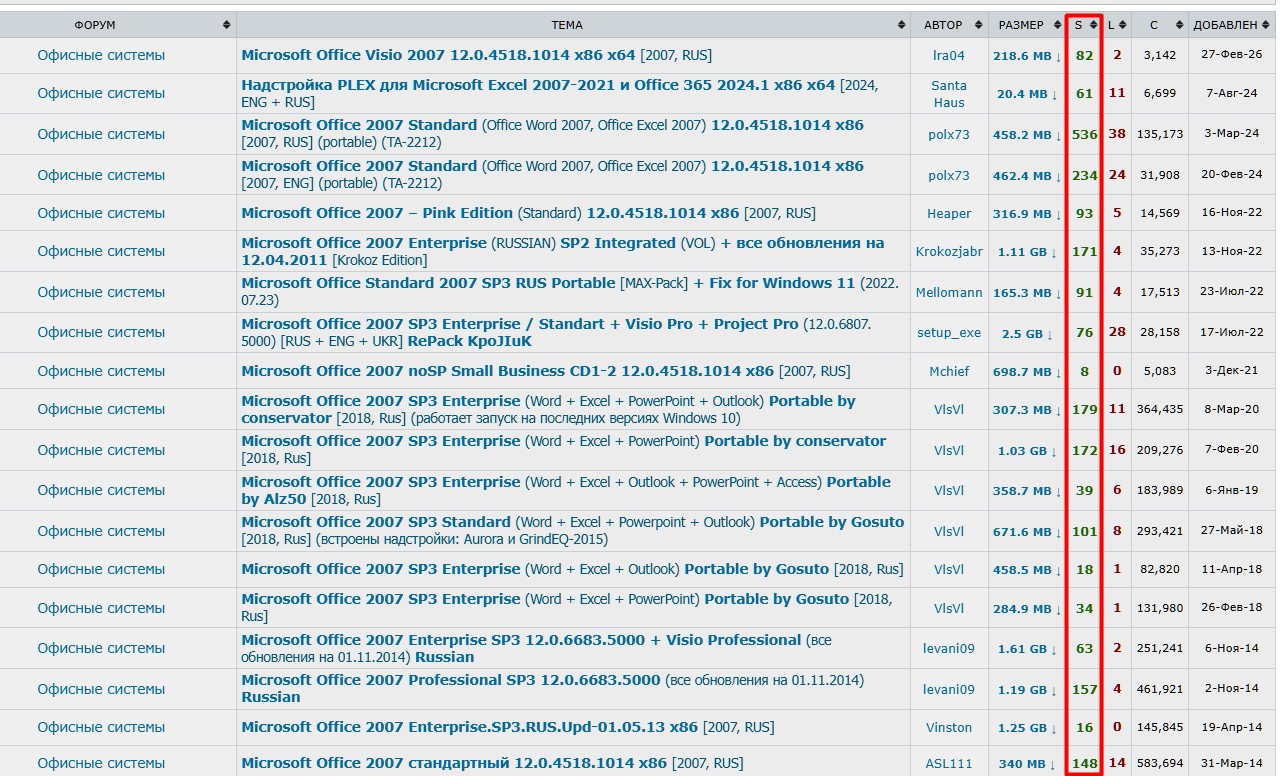Click the date 27-Фев-26

(x=1232, y=55)
